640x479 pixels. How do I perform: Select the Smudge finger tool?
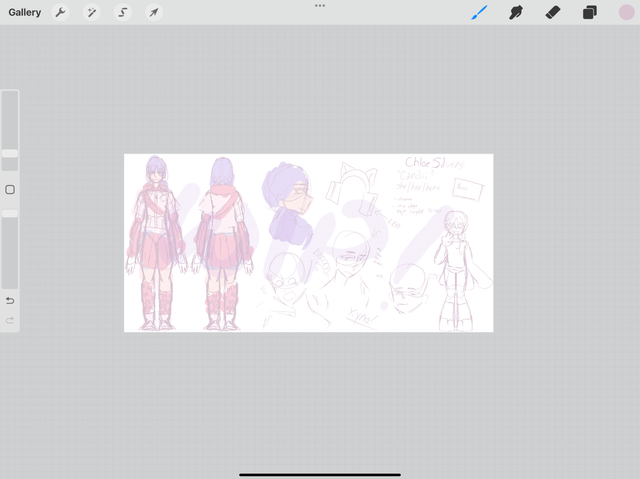tap(516, 12)
